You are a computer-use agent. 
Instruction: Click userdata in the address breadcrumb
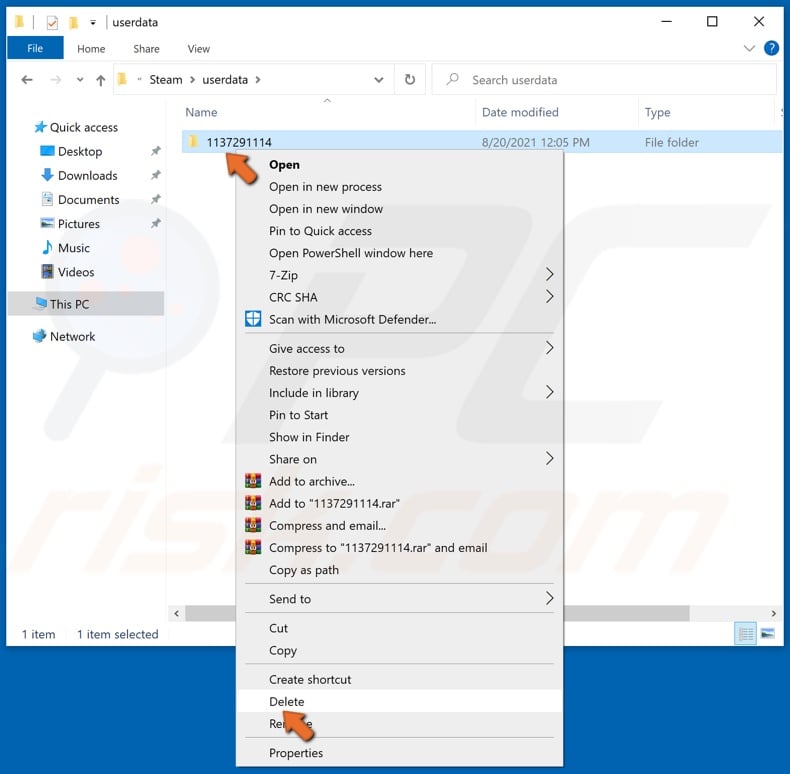pyautogui.click(x=225, y=80)
